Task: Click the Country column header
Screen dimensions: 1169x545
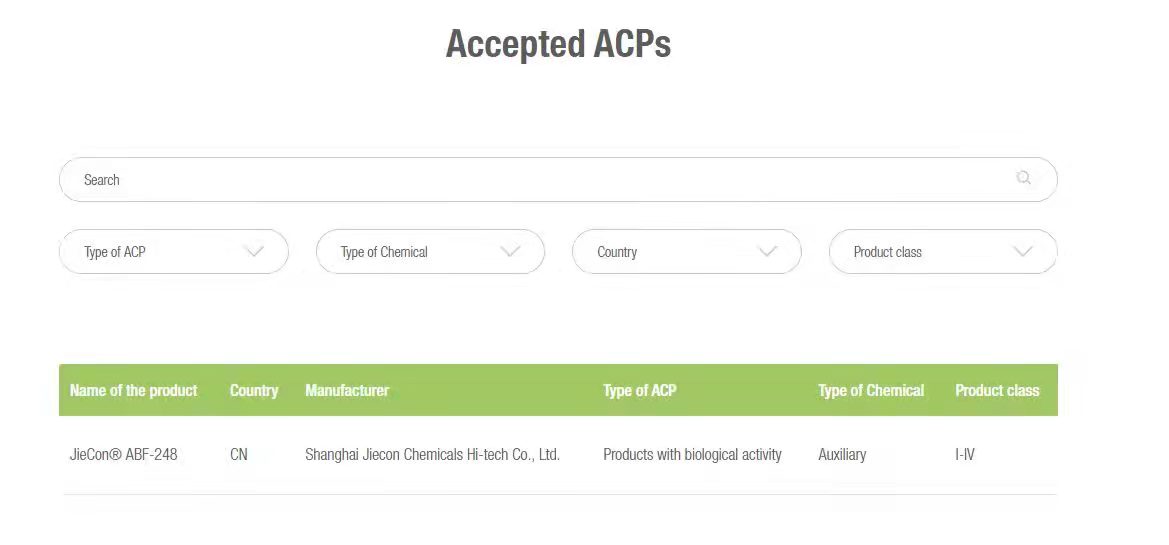Action: 254,390
